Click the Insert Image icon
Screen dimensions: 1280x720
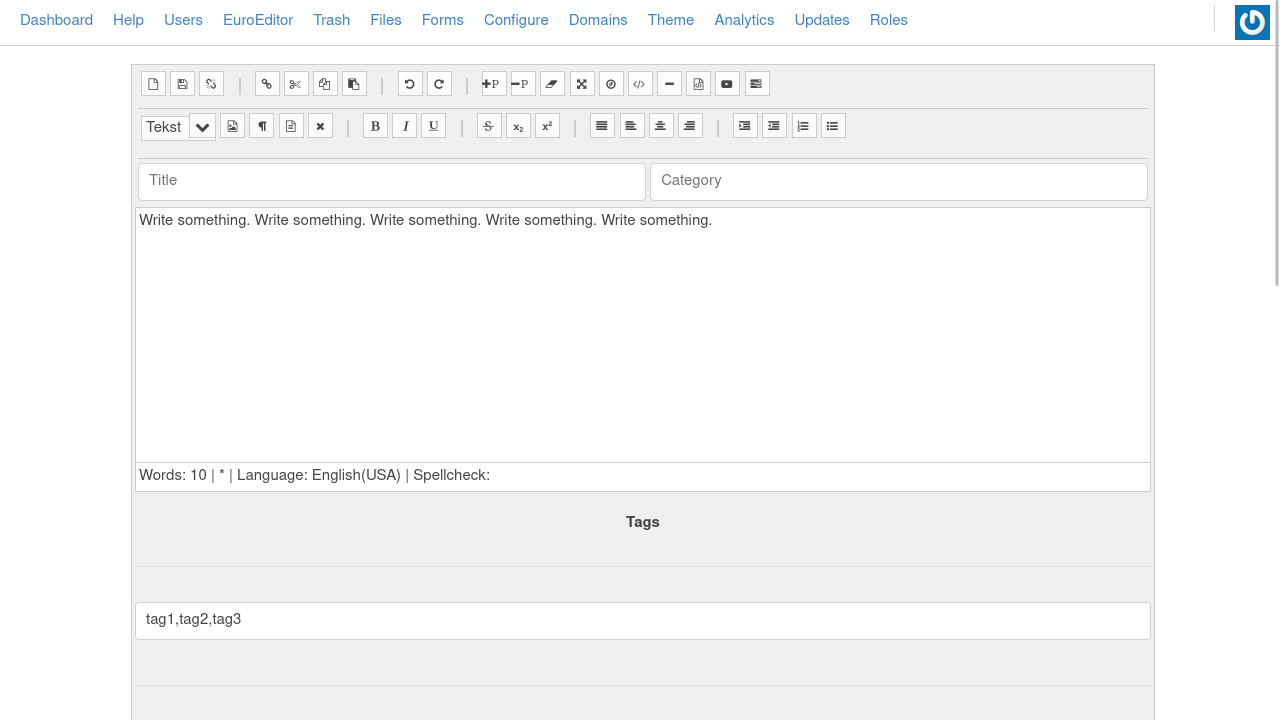point(232,125)
